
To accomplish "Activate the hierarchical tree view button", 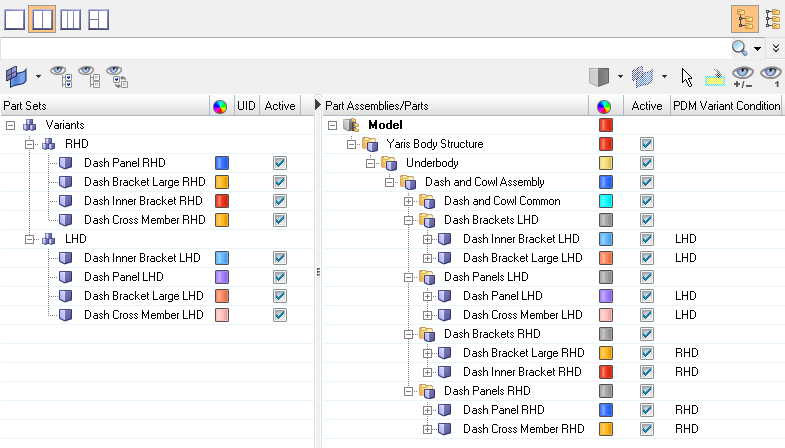I will 744,18.
